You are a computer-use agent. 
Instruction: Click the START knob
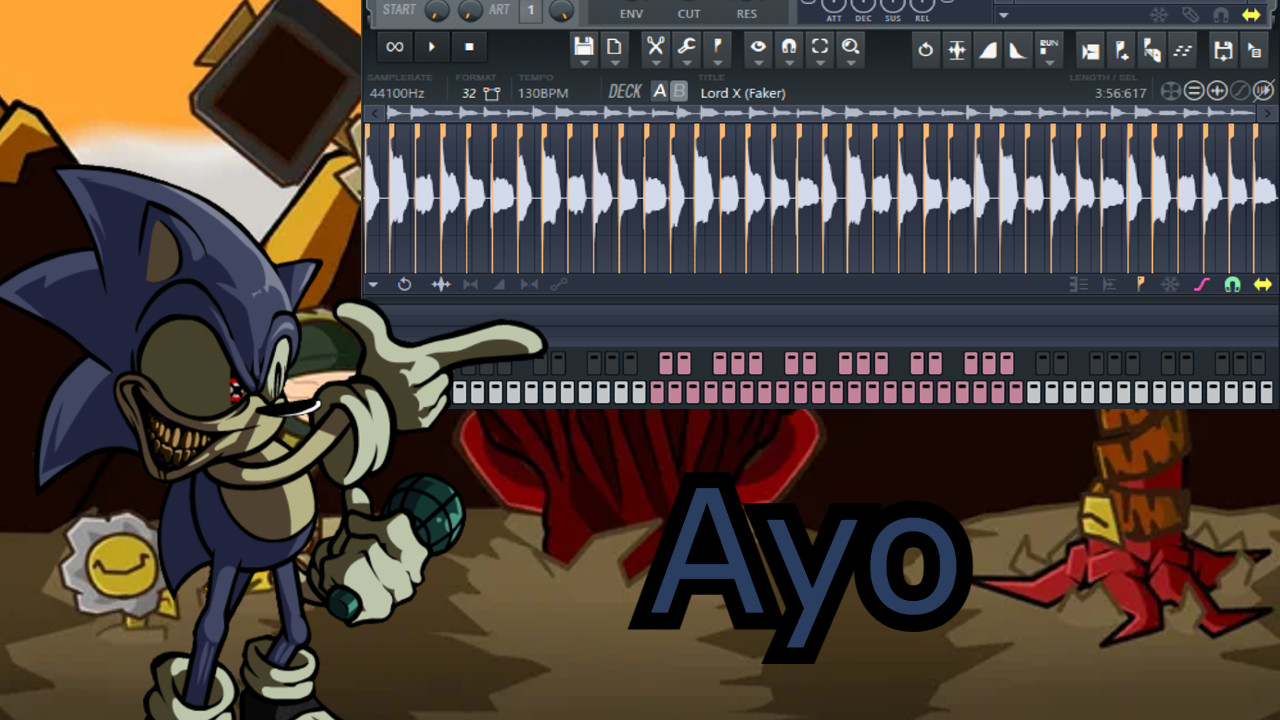[x=437, y=10]
